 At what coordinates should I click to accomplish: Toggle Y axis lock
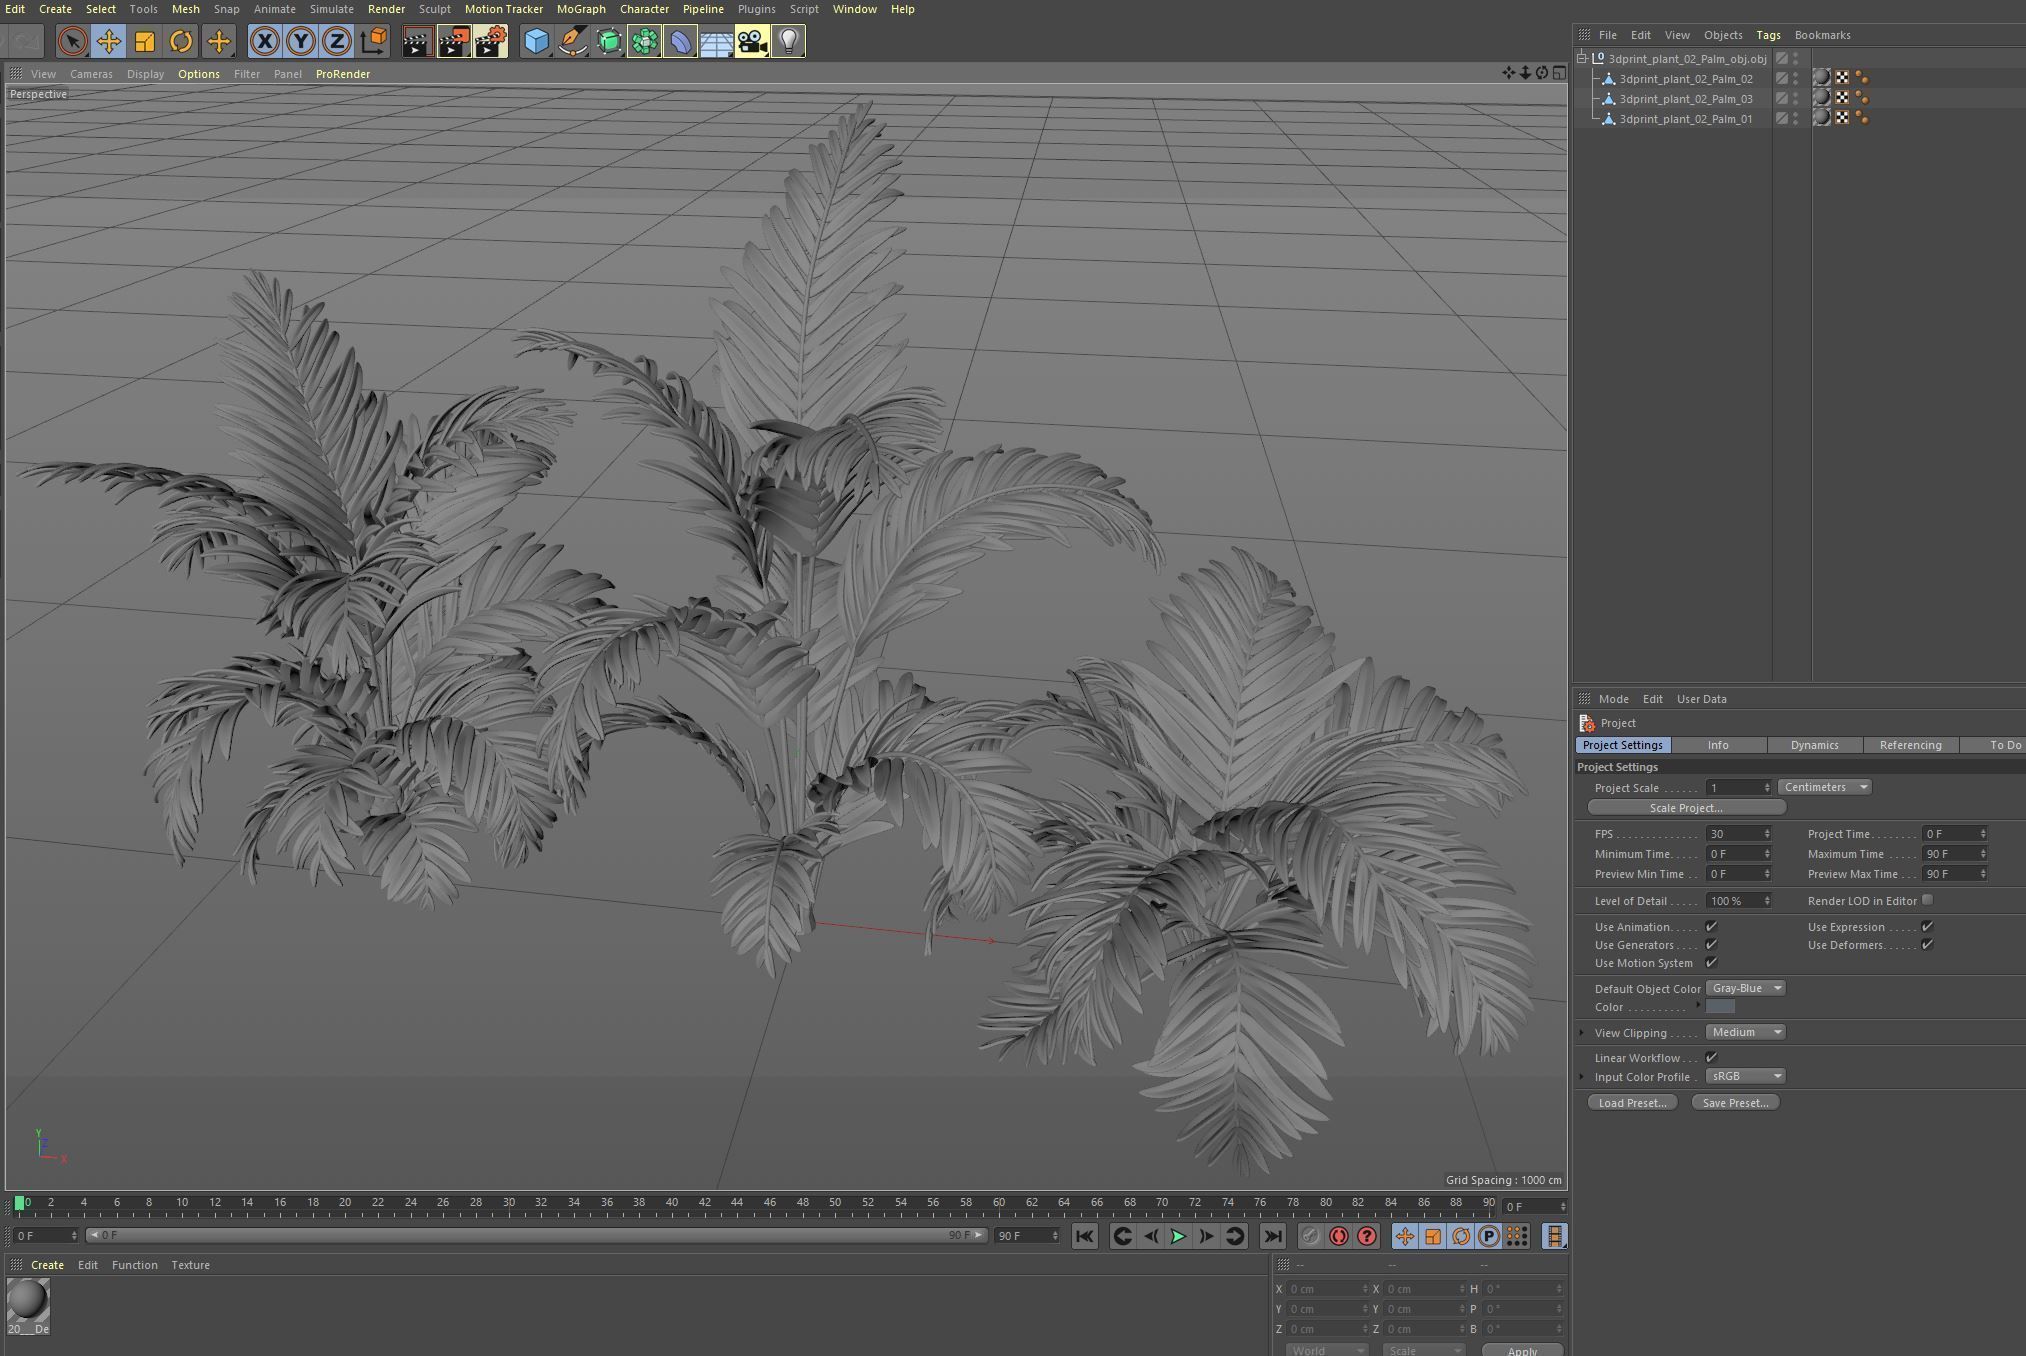300,41
